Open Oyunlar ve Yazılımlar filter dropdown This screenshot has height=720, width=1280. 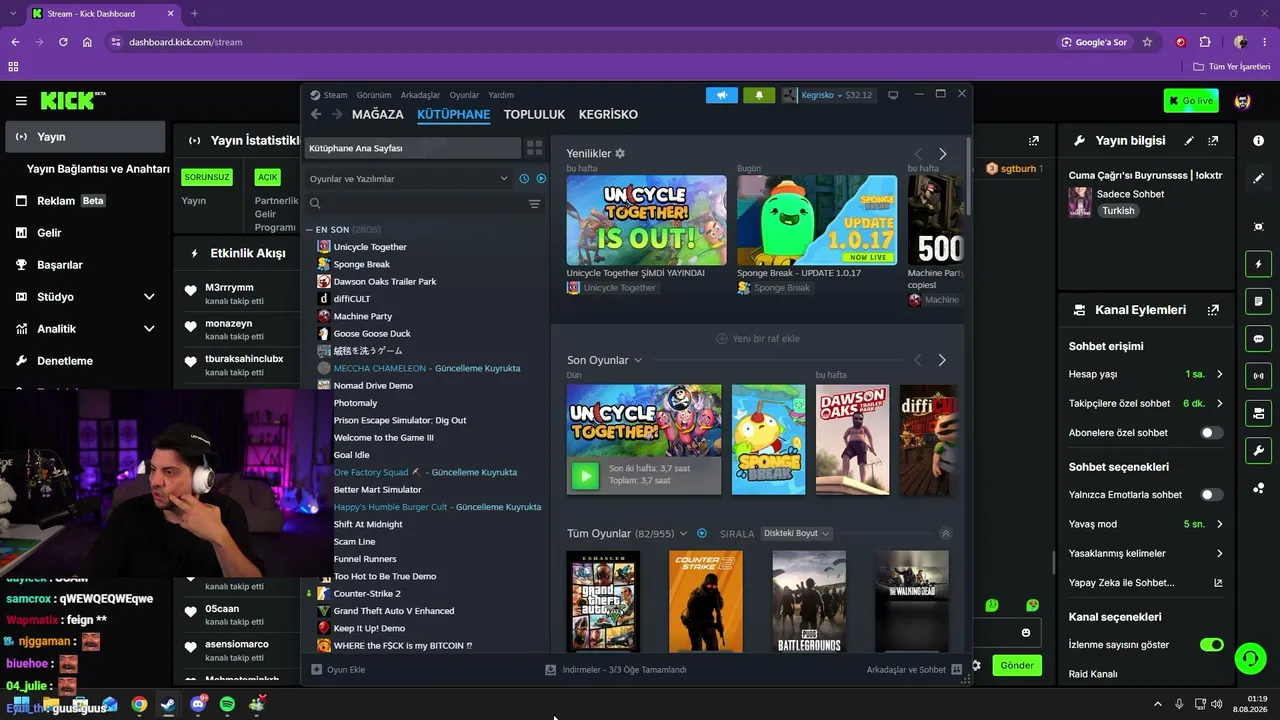coord(410,179)
